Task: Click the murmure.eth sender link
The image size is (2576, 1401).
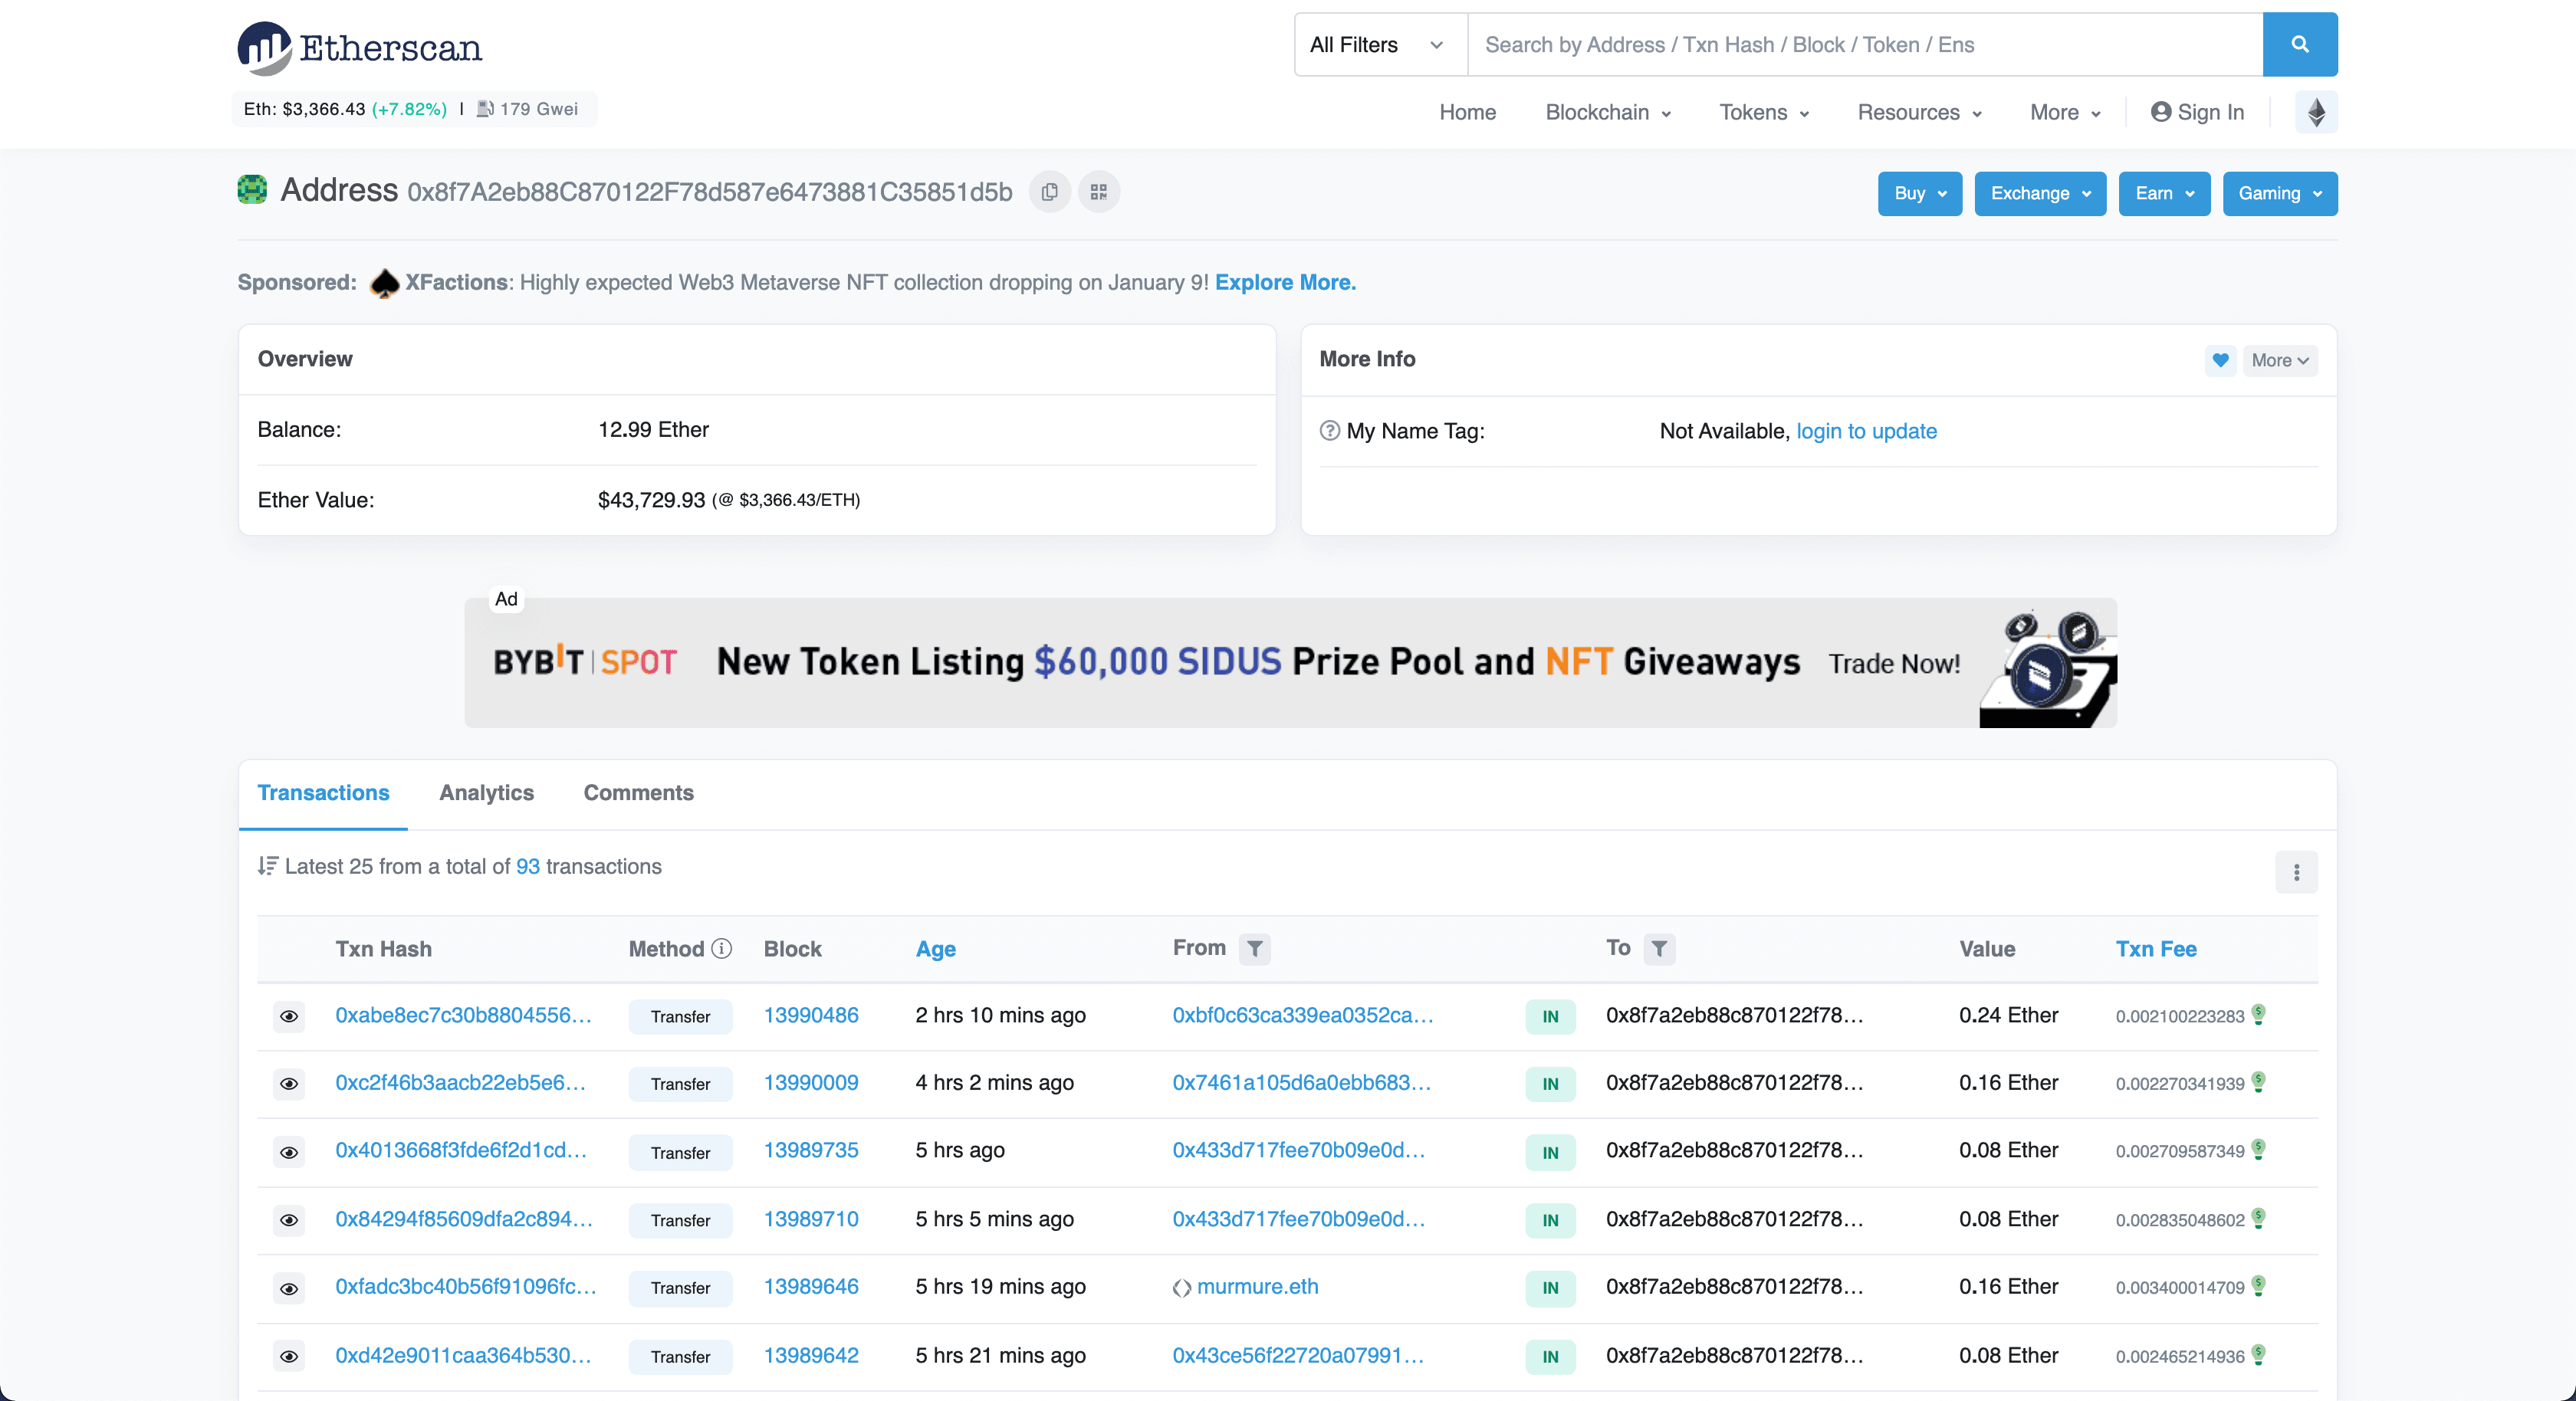Action: [x=1257, y=1287]
